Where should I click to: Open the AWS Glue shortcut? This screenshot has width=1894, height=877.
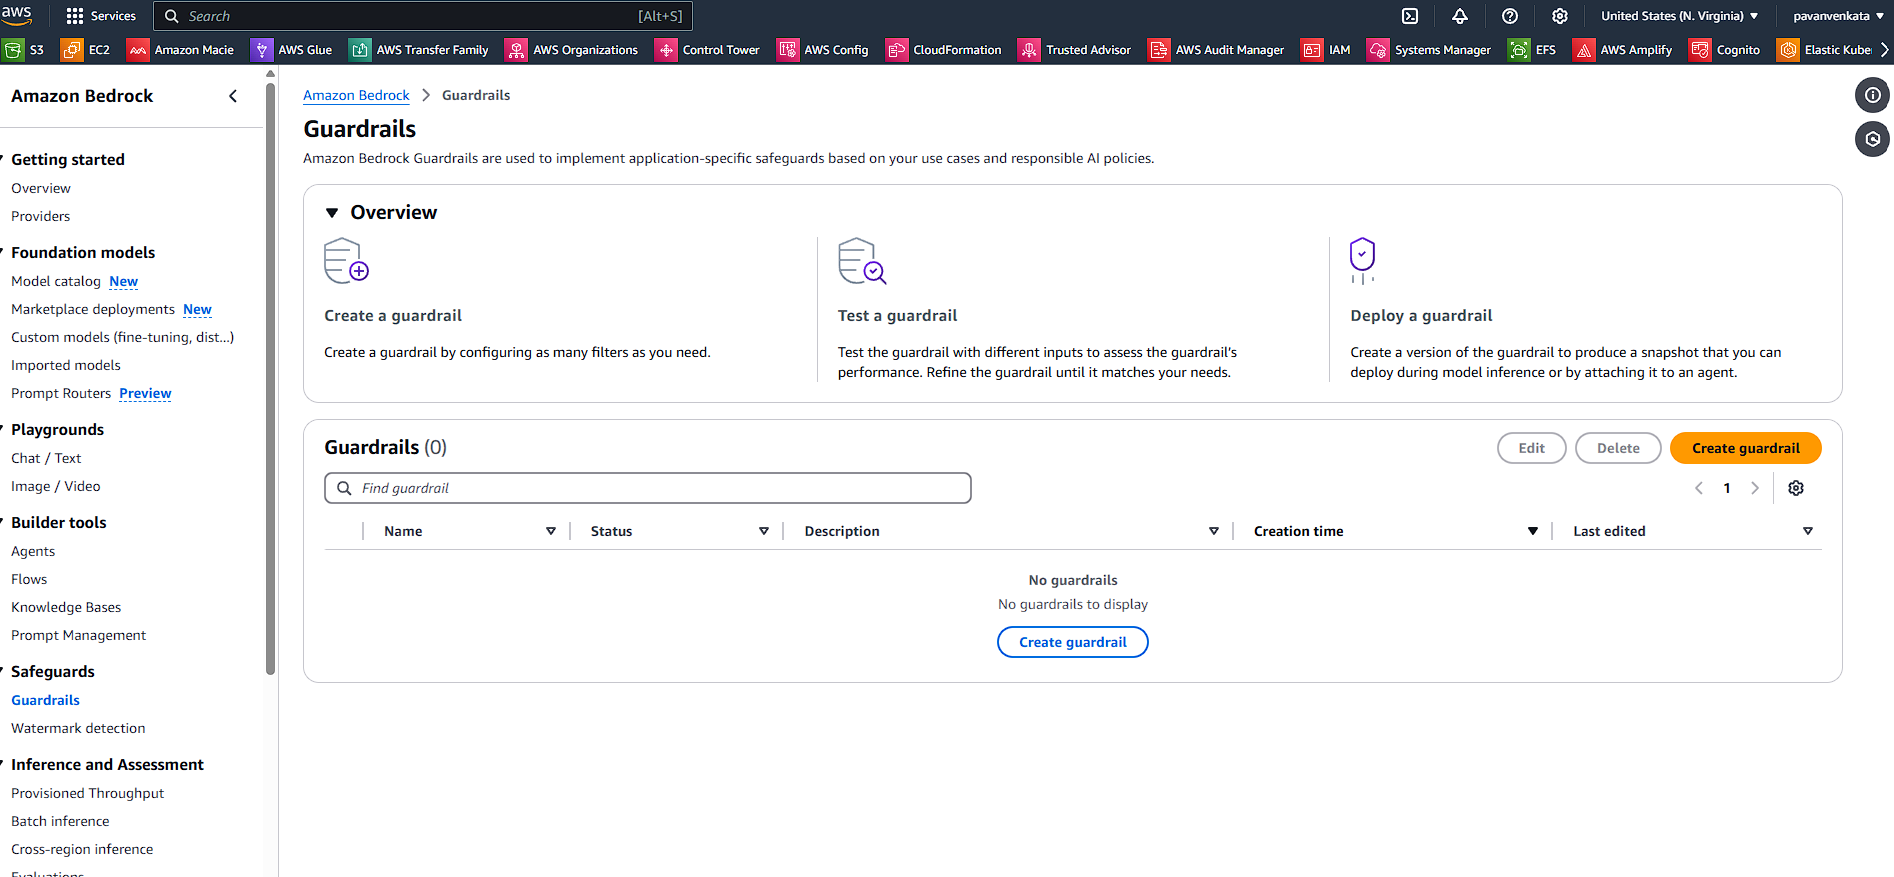point(292,50)
